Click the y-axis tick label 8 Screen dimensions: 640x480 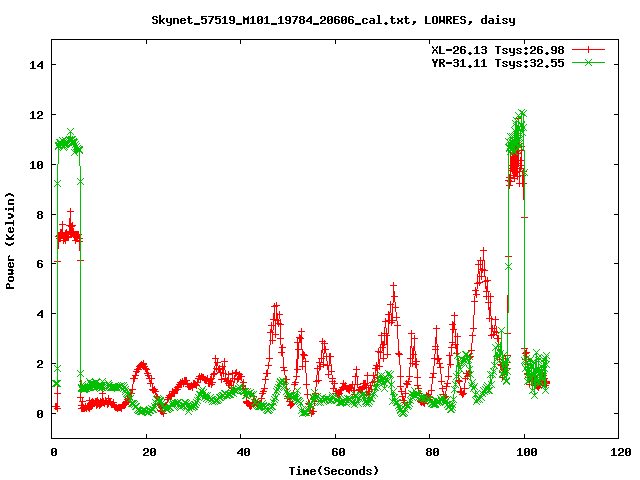(40, 215)
